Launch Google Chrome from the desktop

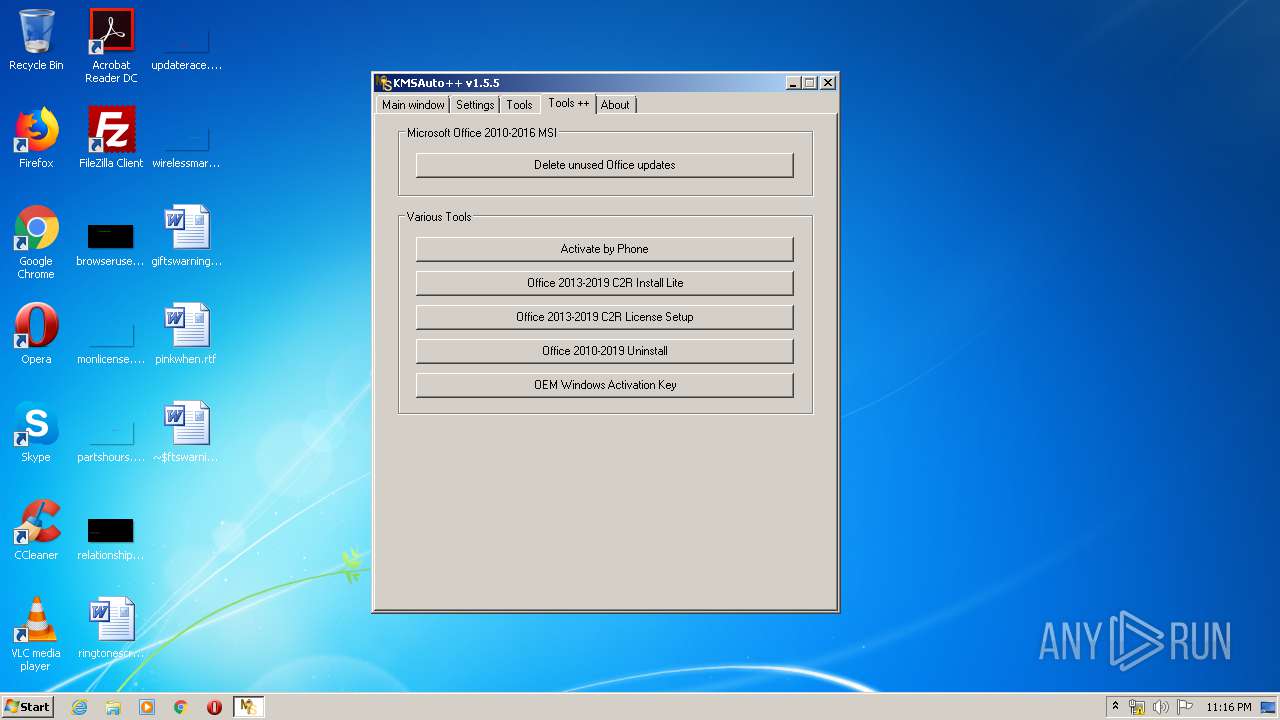click(36, 242)
